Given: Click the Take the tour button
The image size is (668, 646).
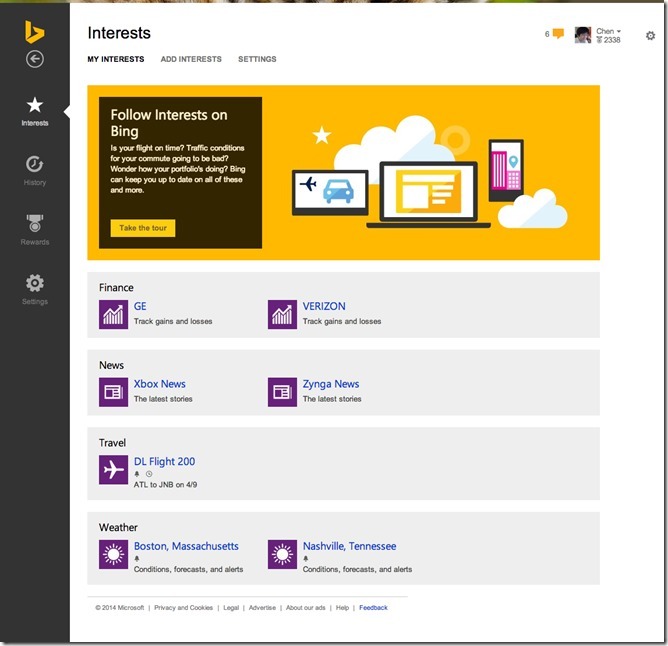Looking at the screenshot, I should pyautogui.click(x=142, y=228).
